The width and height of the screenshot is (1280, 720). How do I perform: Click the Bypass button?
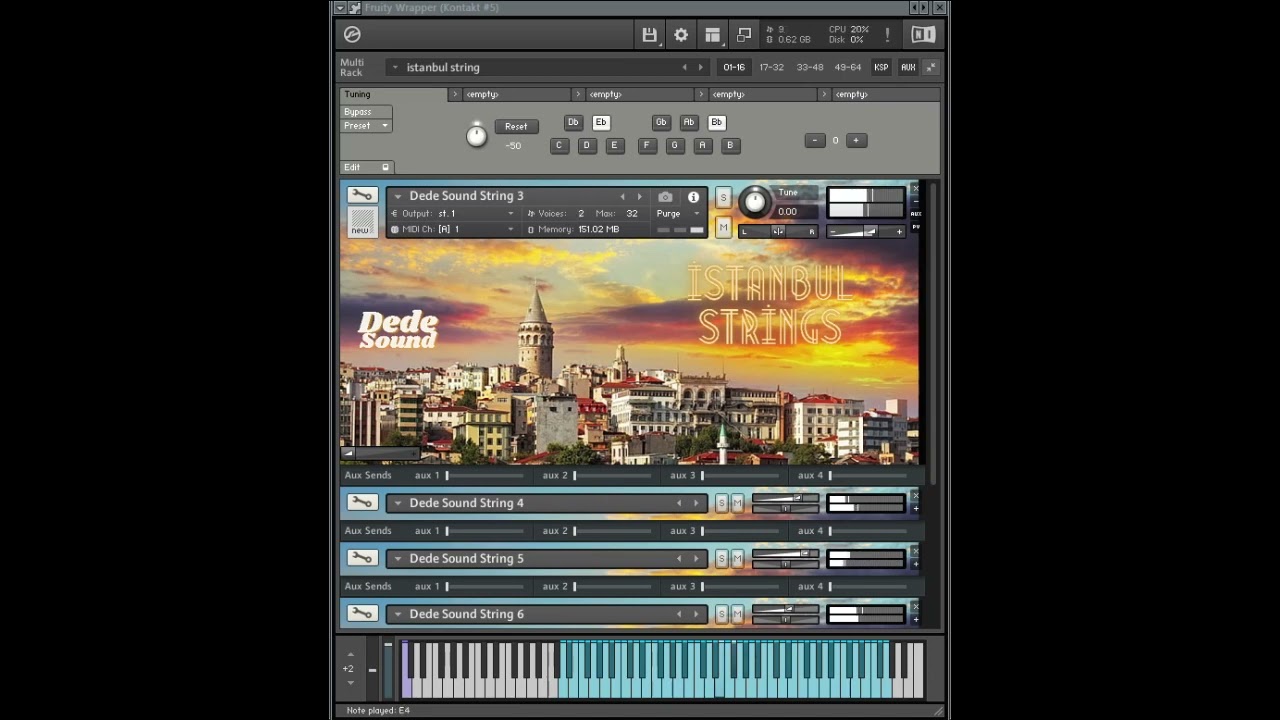click(366, 112)
